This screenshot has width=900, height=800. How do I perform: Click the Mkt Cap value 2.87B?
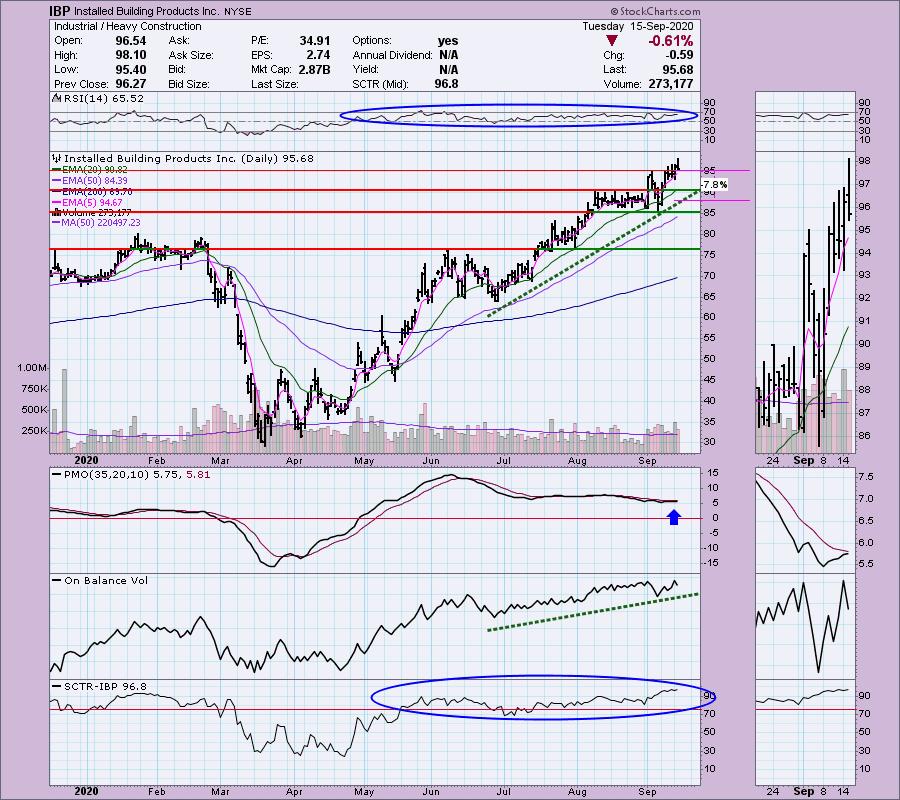pos(314,69)
